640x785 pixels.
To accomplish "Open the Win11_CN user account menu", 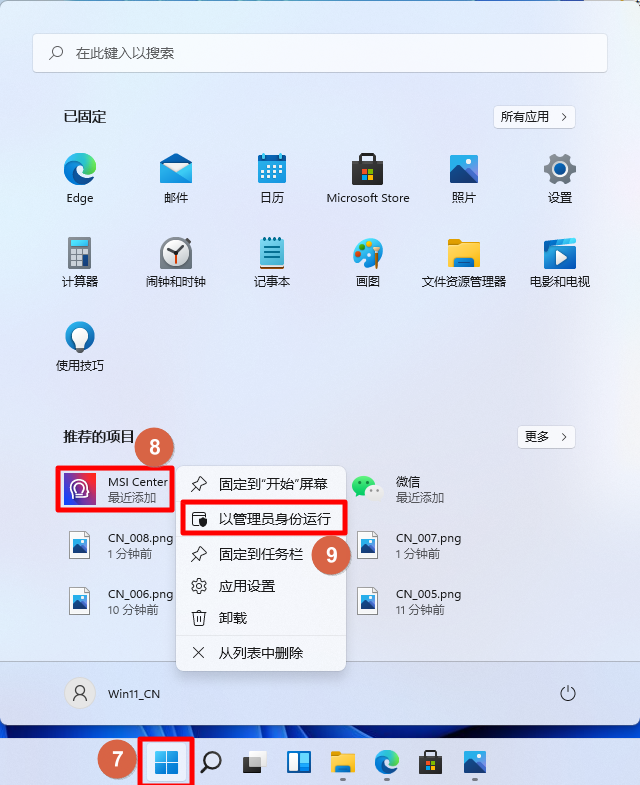I will click(113, 693).
